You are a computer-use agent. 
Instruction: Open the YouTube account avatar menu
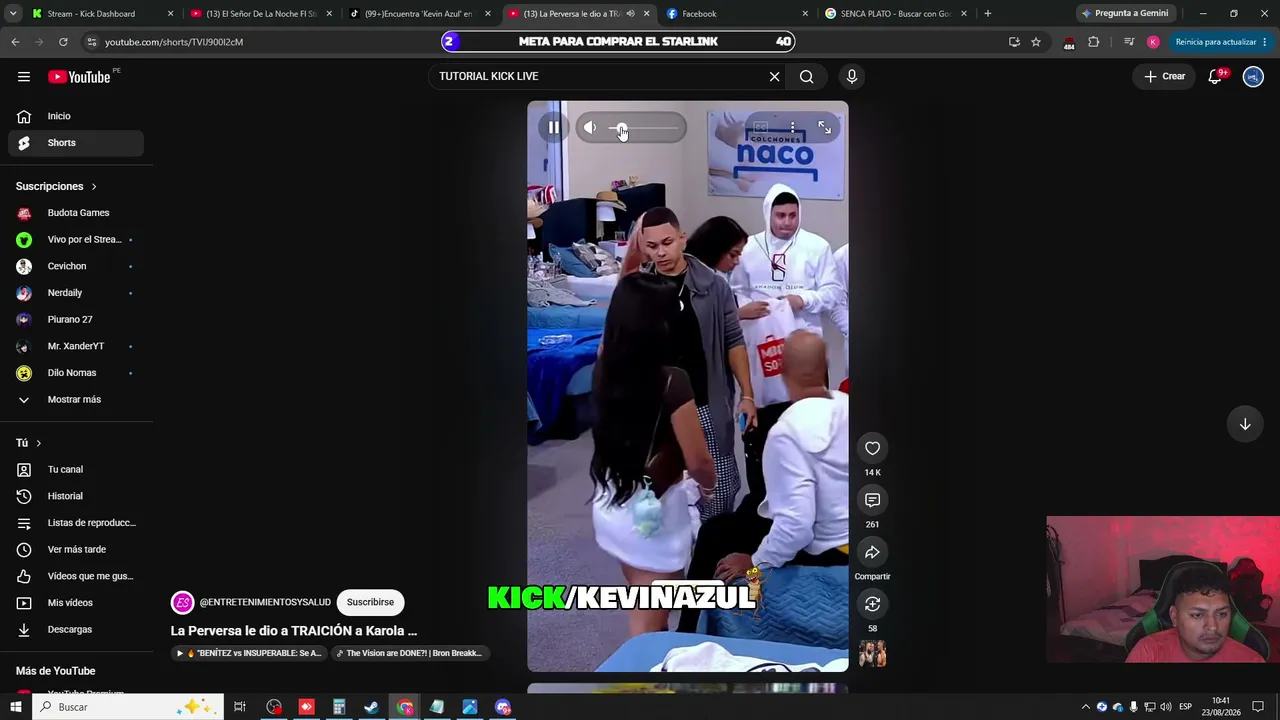[x=1253, y=77]
